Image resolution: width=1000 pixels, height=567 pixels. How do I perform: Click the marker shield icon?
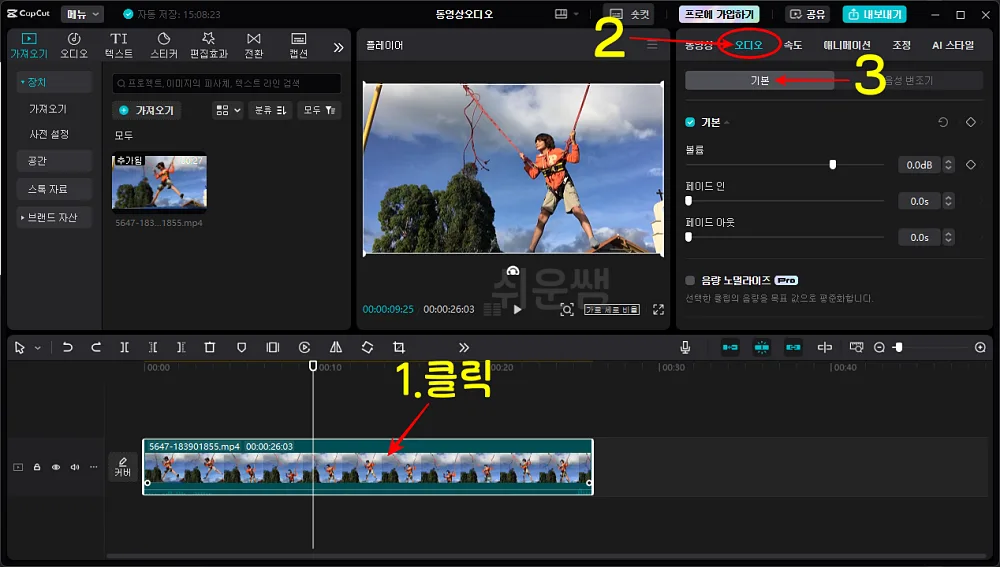[x=241, y=347]
